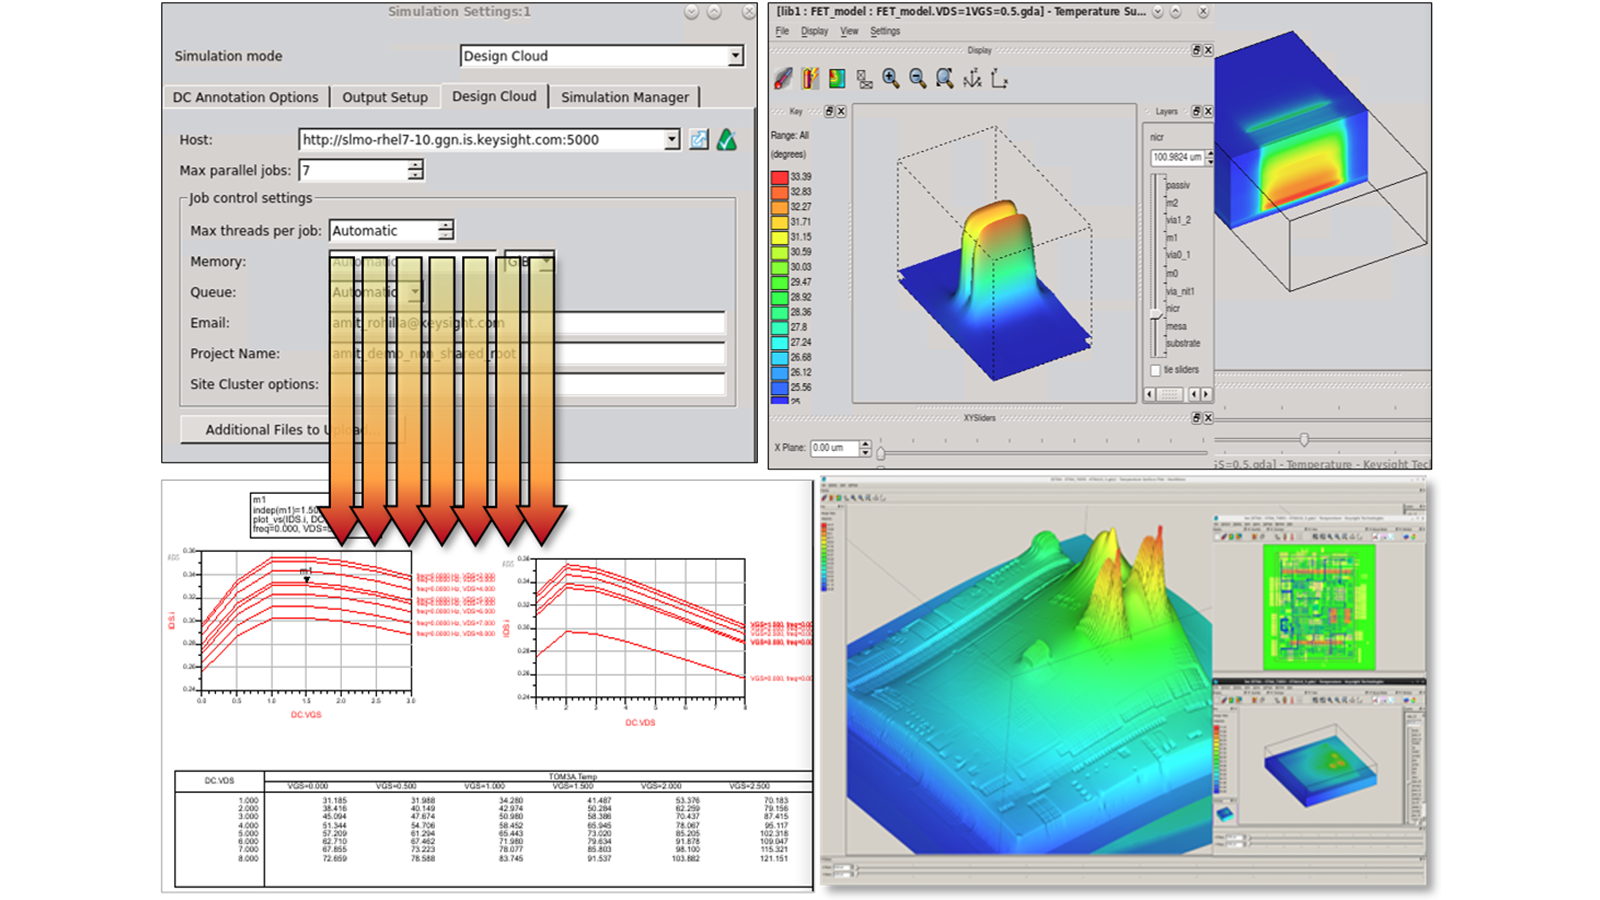
Task: Click the 2D XY axes view icon
Action: pyautogui.click(x=999, y=79)
